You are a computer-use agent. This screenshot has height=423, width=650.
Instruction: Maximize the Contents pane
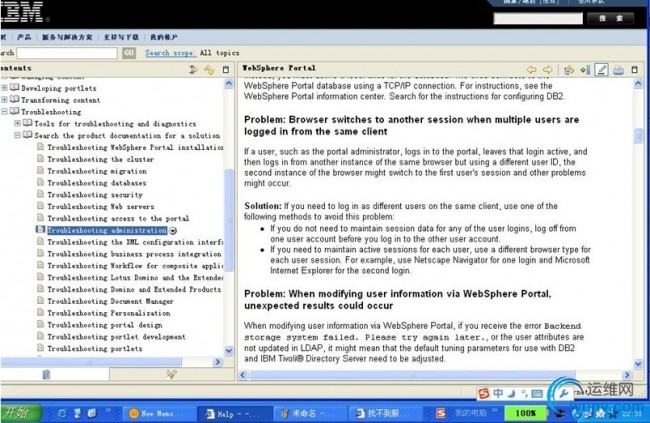click(x=226, y=70)
